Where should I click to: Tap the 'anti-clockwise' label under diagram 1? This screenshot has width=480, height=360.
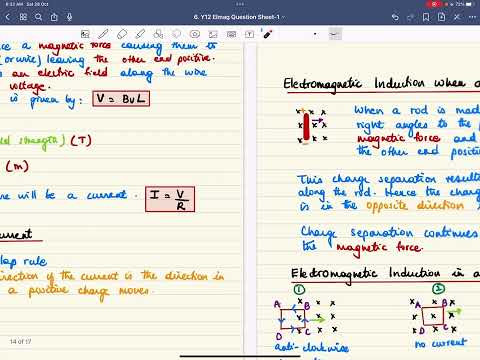312,347
